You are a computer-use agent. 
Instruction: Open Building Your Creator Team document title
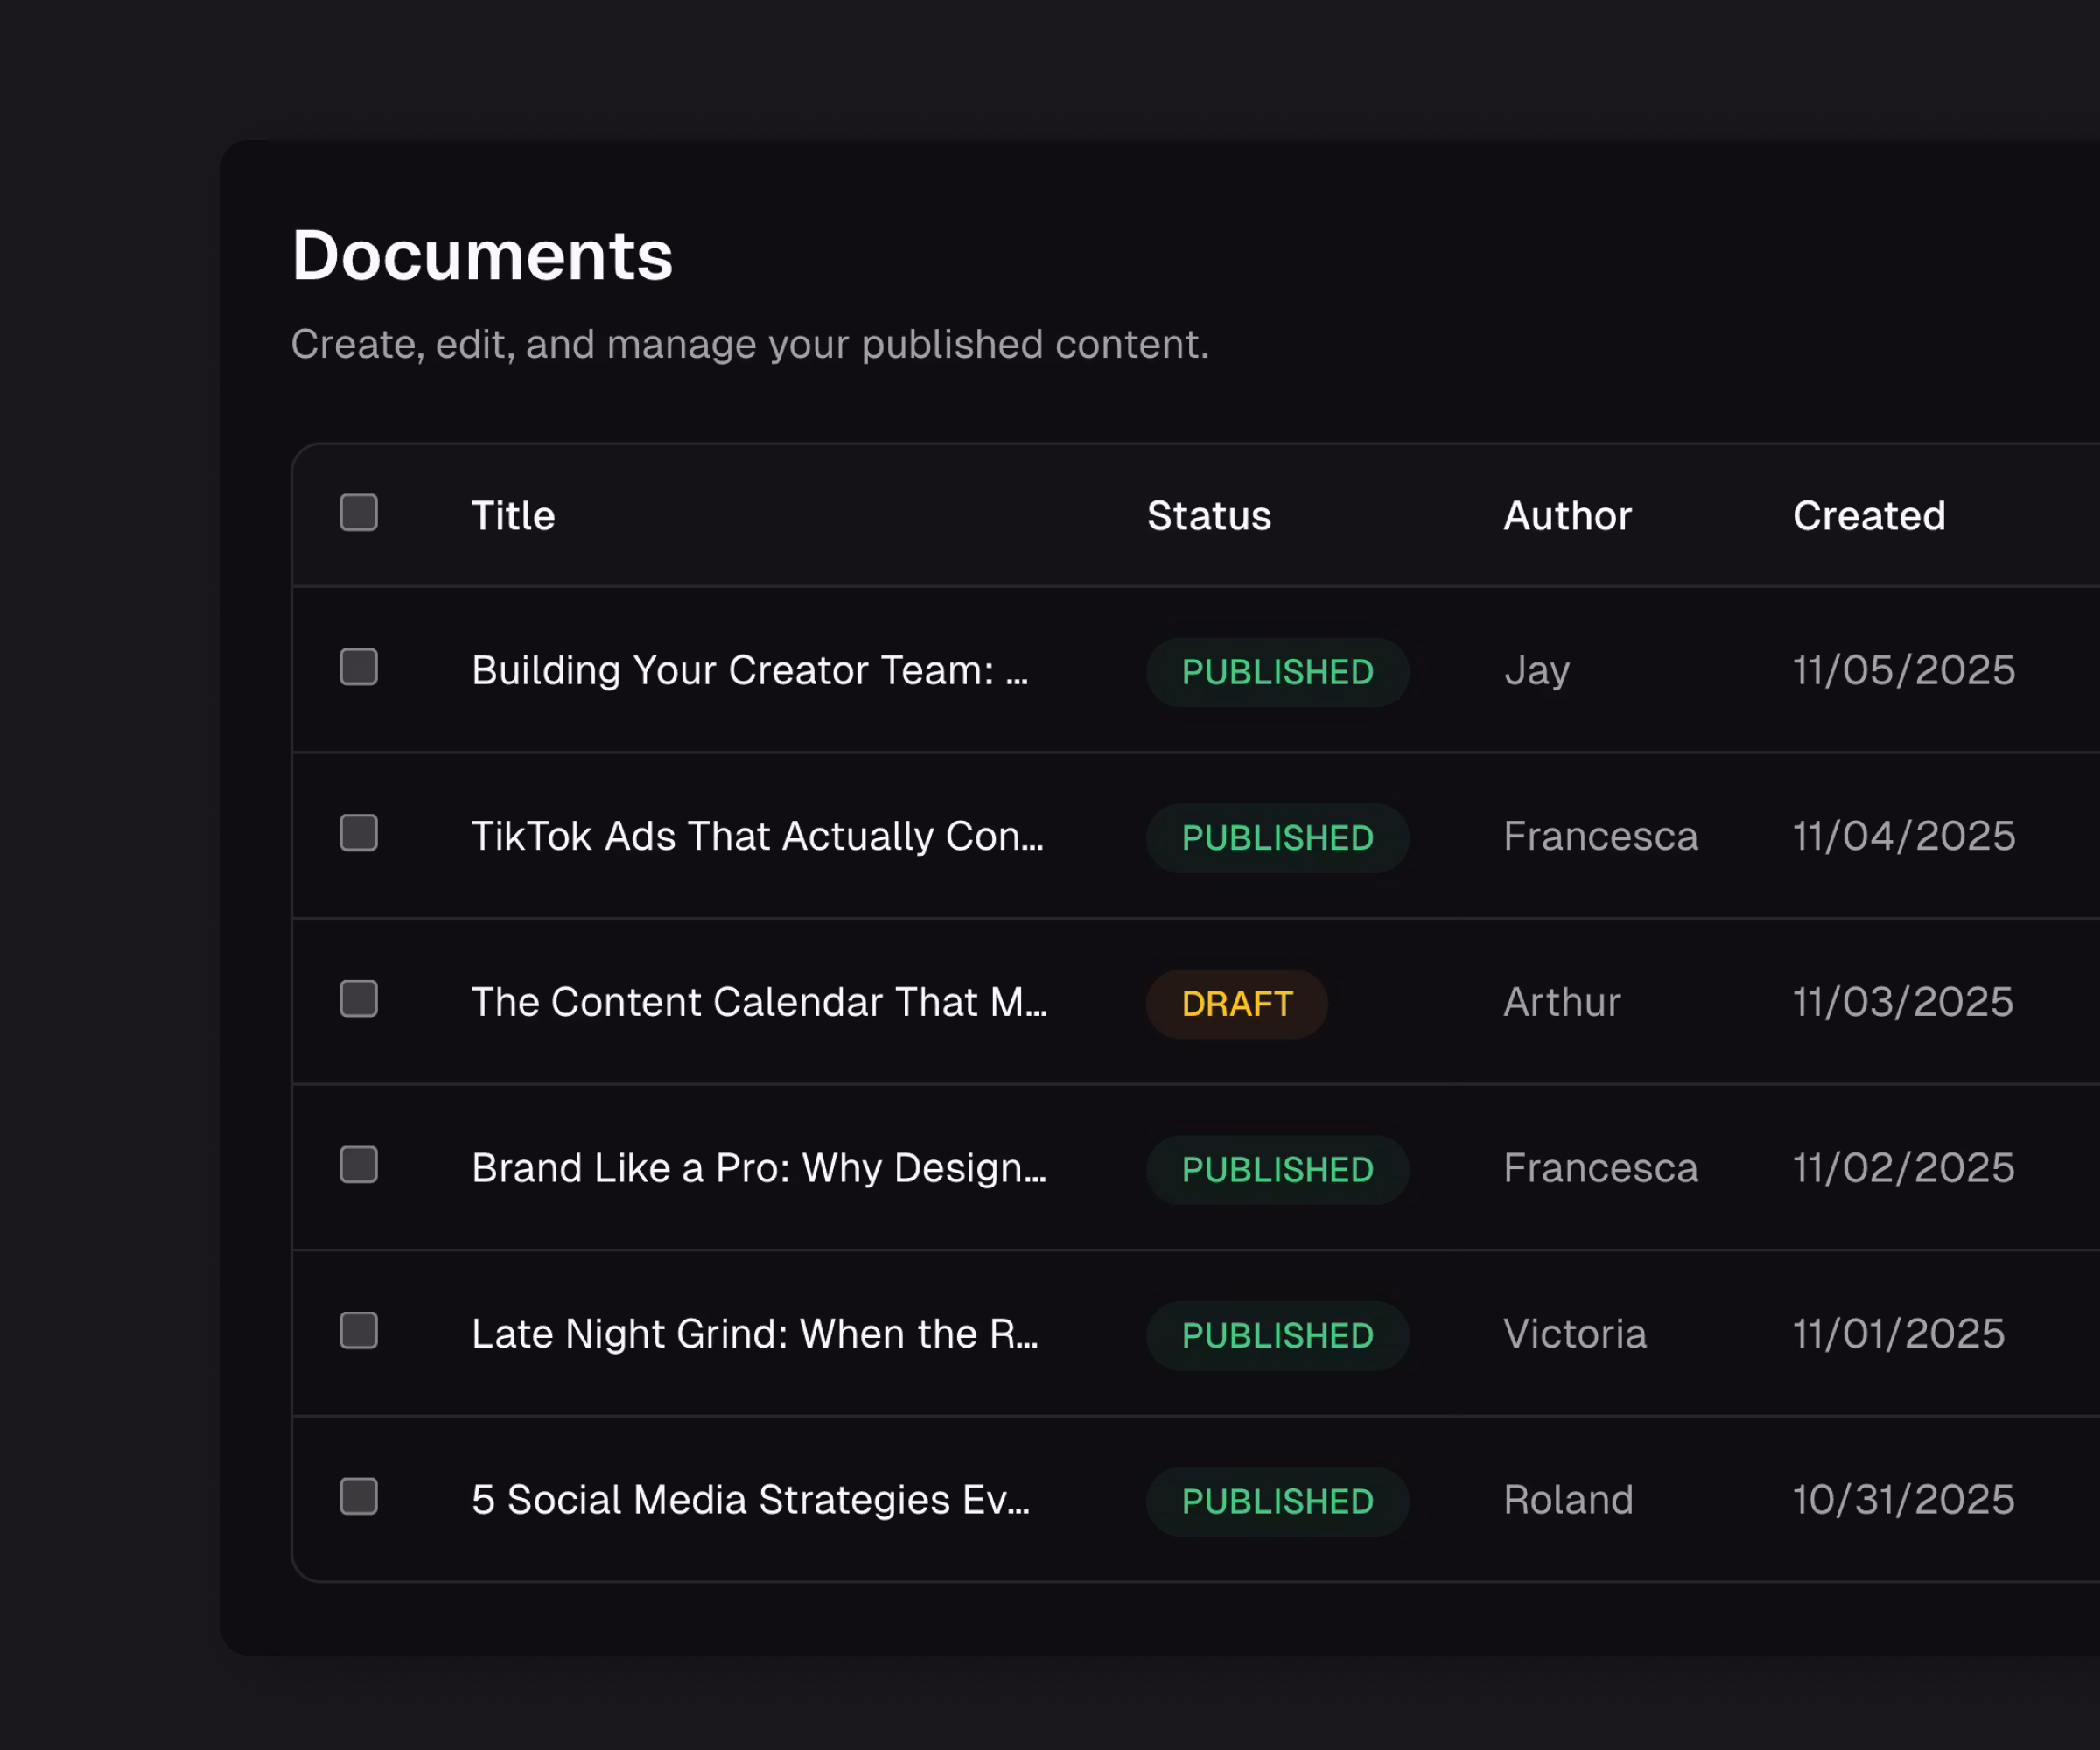750,670
